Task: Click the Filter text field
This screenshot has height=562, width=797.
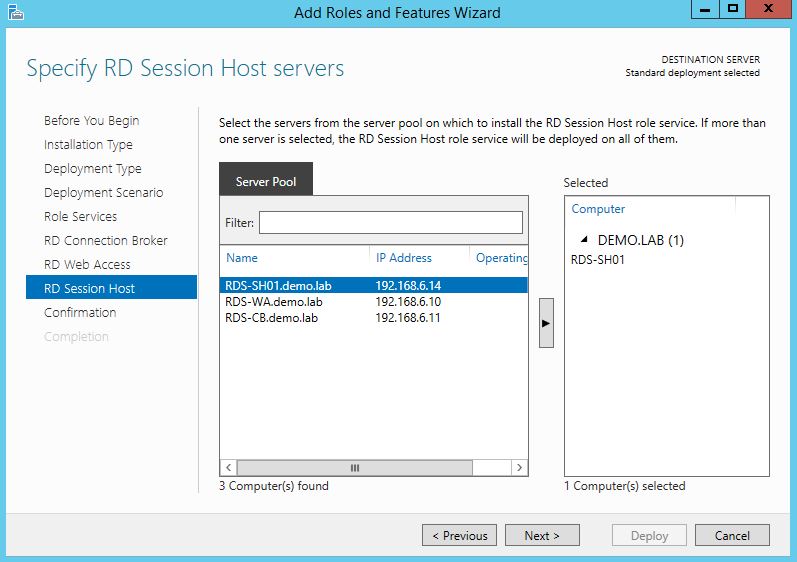Action: pyautogui.click(x=390, y=222)
